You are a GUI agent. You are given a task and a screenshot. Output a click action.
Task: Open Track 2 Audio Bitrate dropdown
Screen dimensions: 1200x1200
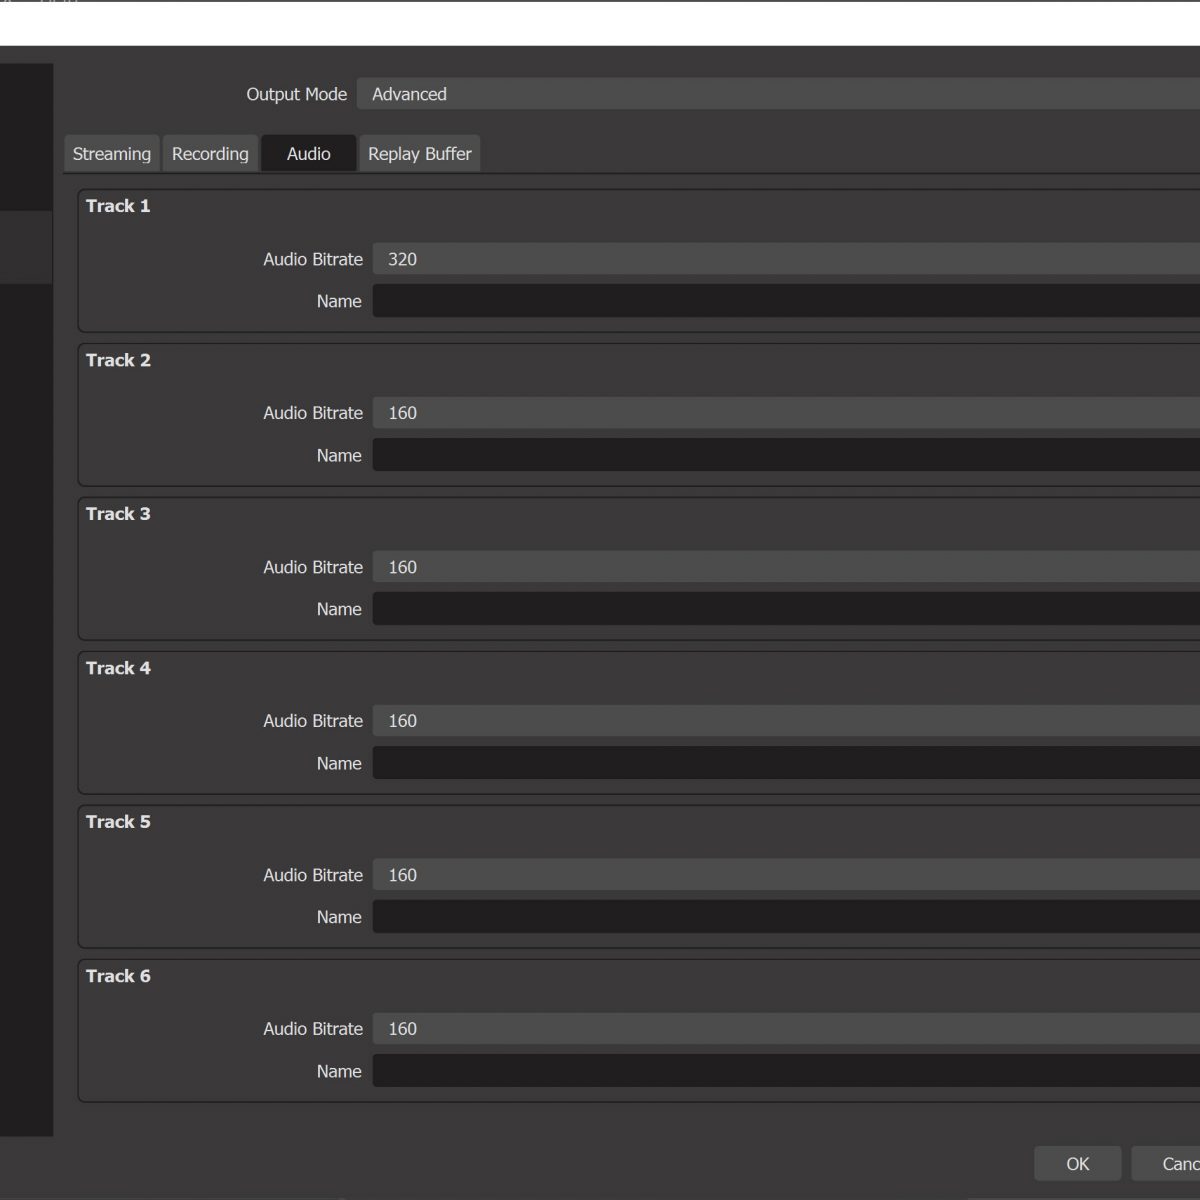(x=785, y=413)
